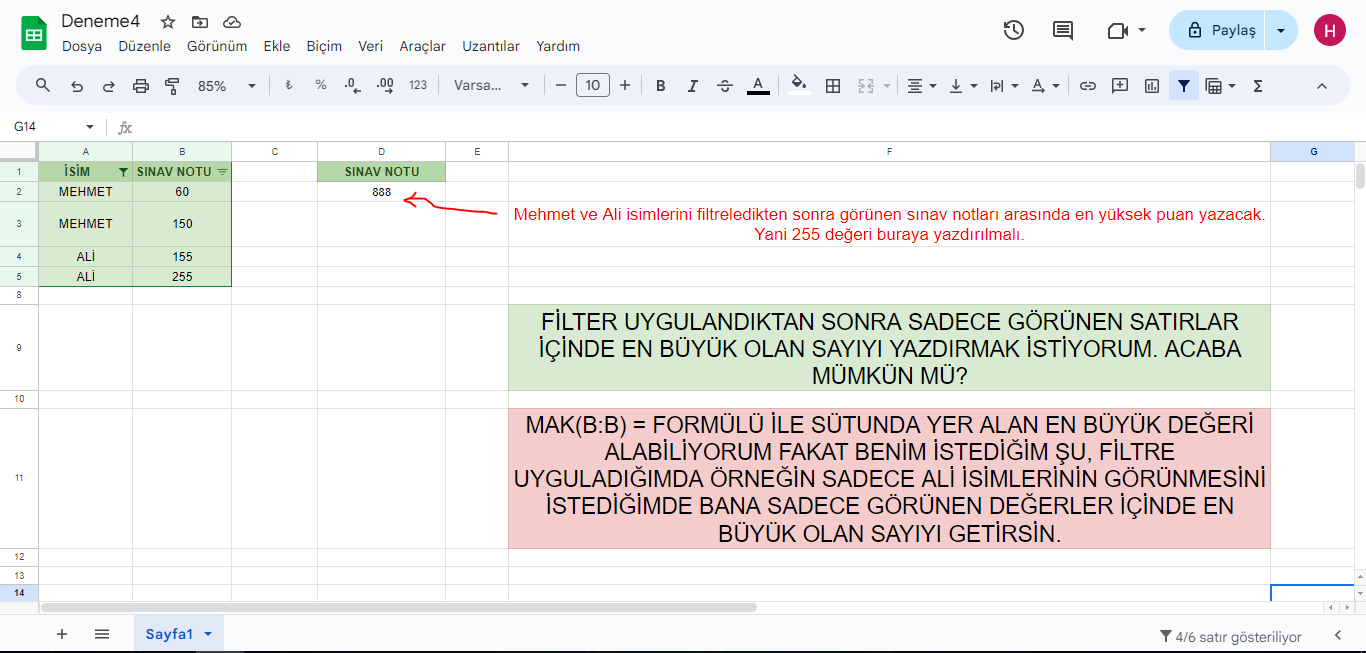
Task: Open the functions sigma menu
Action: coord(1258,86)
